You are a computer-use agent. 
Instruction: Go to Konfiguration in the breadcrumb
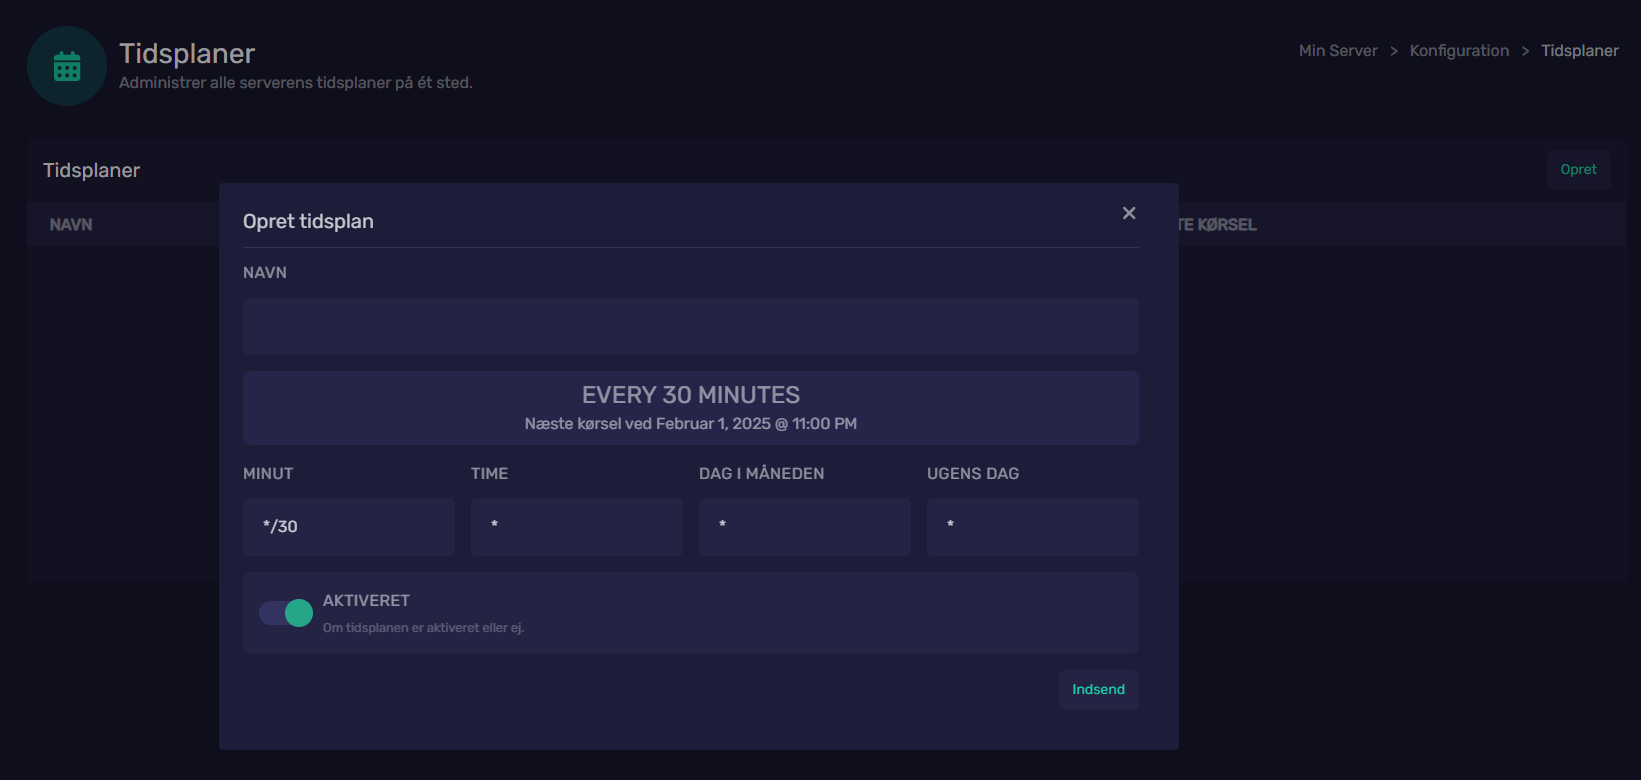[1459, 51]
